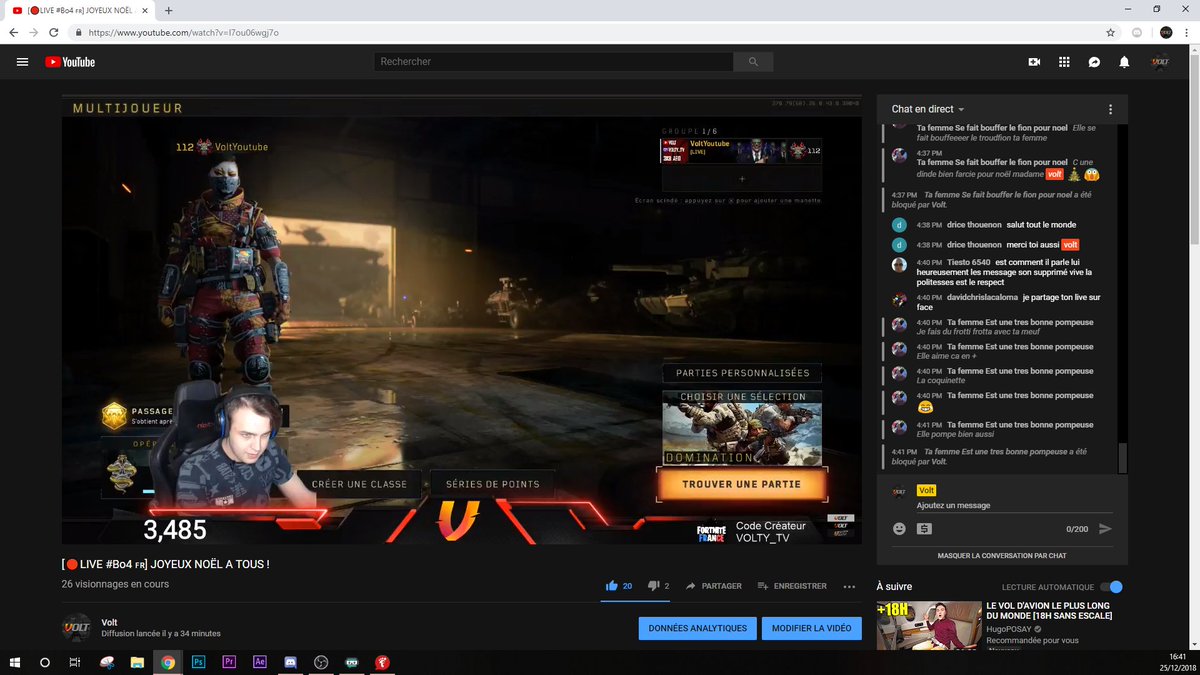Go to the YouTube home logo
Viewport: 1200px width, 675px height.
pyautogui.click(x=70, y=62)
